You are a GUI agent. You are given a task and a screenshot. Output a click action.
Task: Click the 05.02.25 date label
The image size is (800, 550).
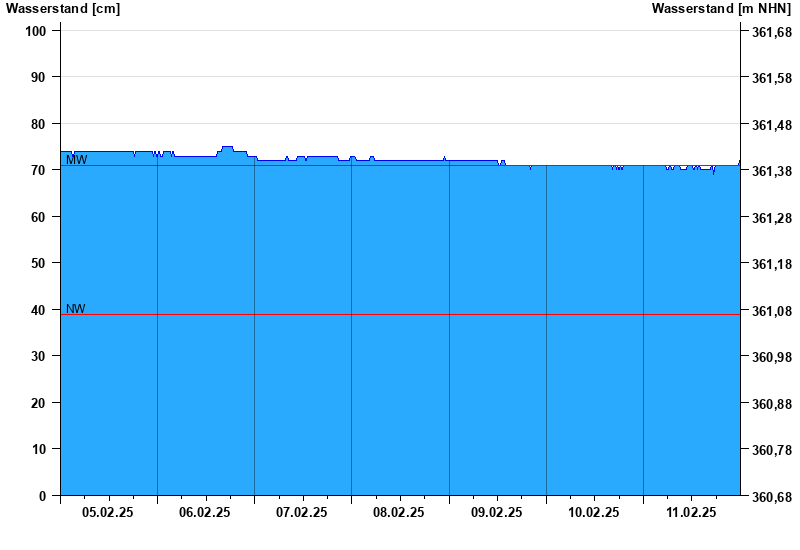108,512
